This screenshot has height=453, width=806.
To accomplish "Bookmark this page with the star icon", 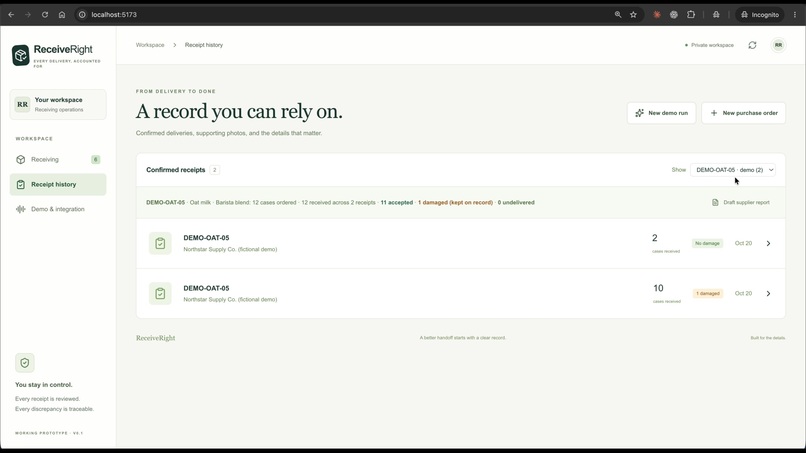I will (633, 15).
